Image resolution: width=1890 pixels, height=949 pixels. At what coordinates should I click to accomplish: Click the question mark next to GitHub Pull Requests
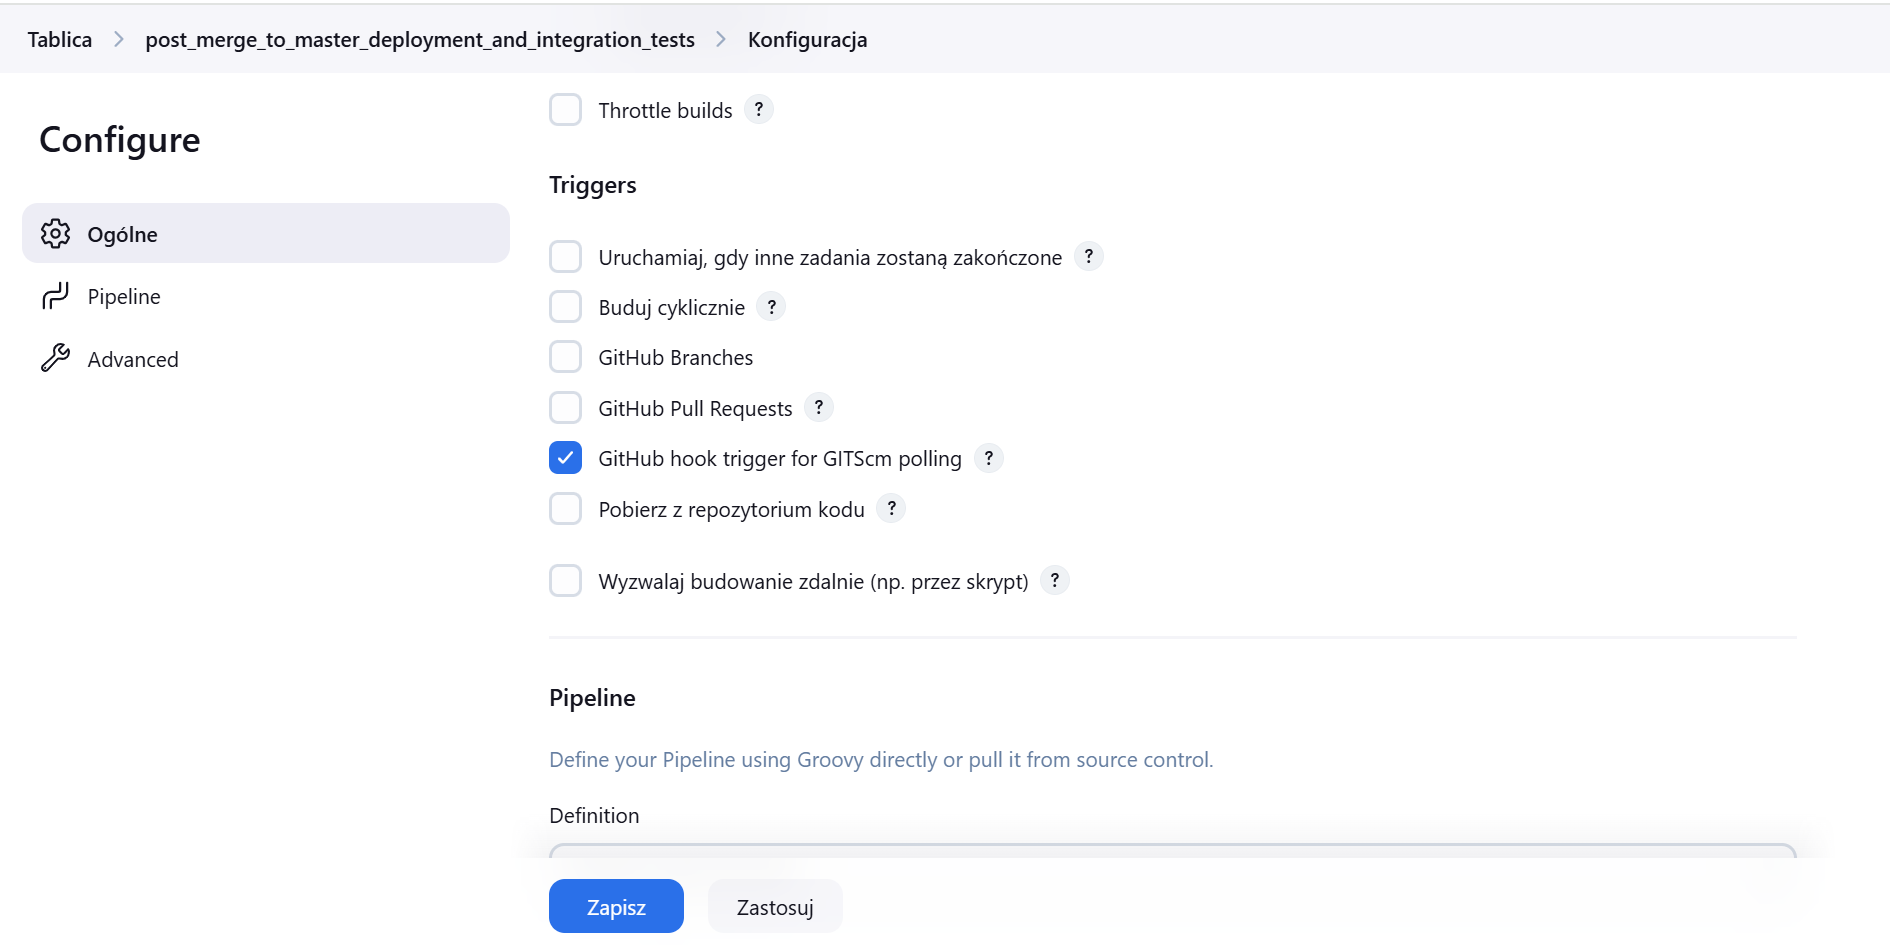click(818, 407)
